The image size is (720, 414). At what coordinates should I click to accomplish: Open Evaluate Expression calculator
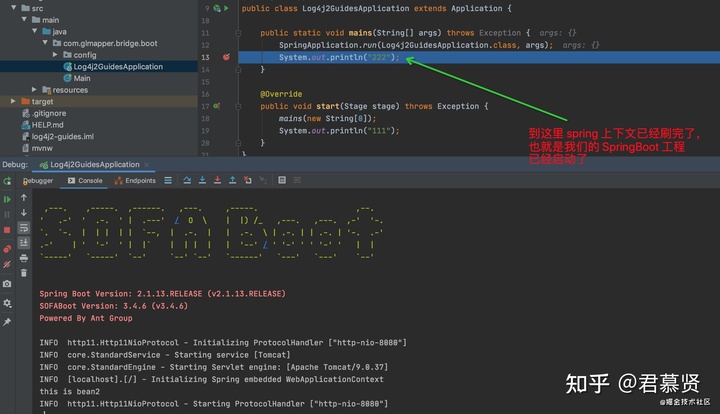click(x=282, y=180)
